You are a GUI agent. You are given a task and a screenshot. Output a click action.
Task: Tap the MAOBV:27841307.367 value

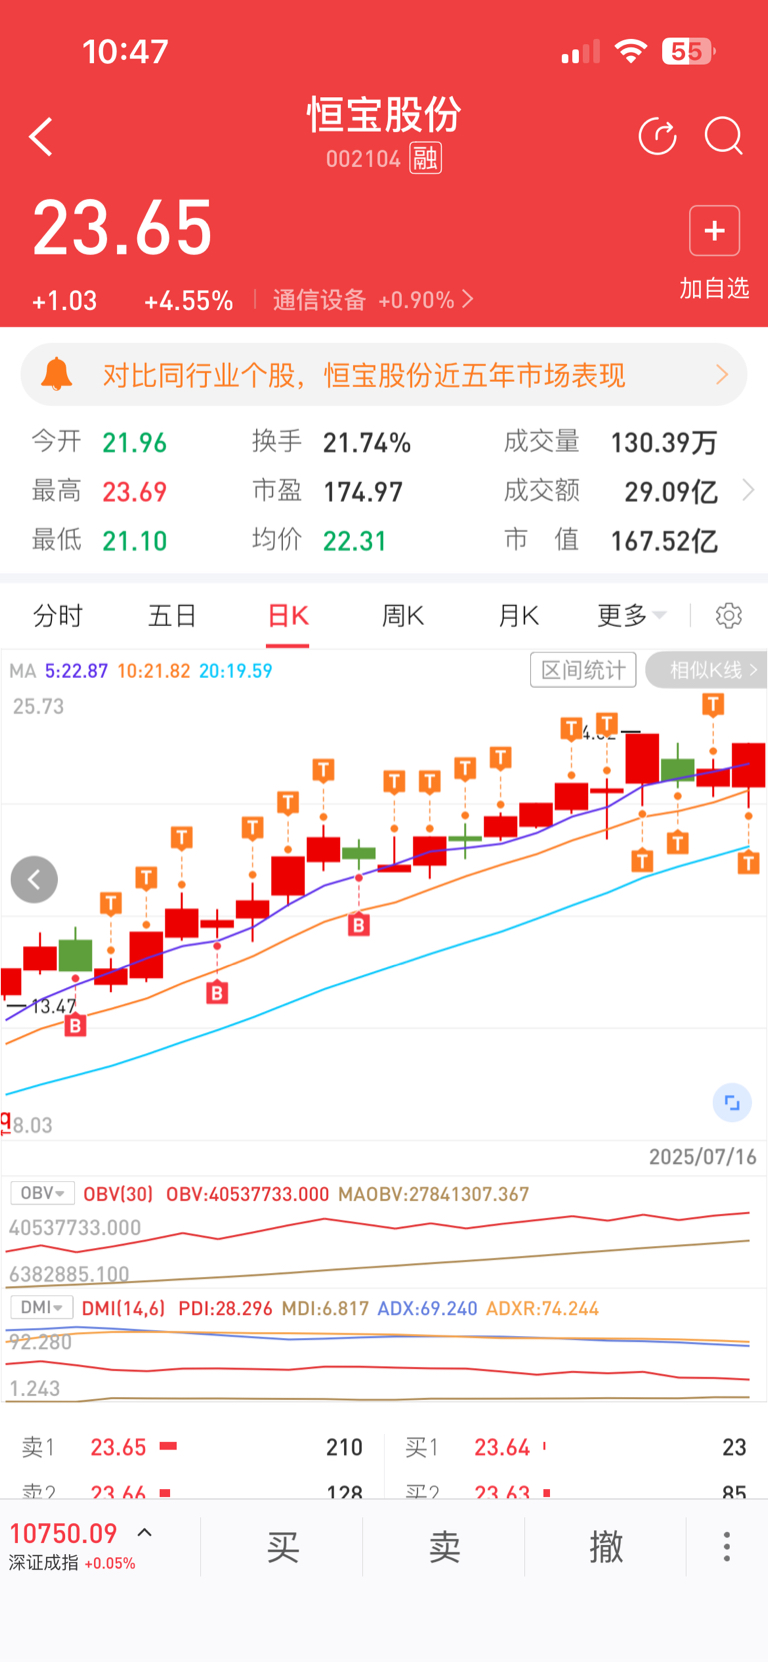pos(433,1194)
